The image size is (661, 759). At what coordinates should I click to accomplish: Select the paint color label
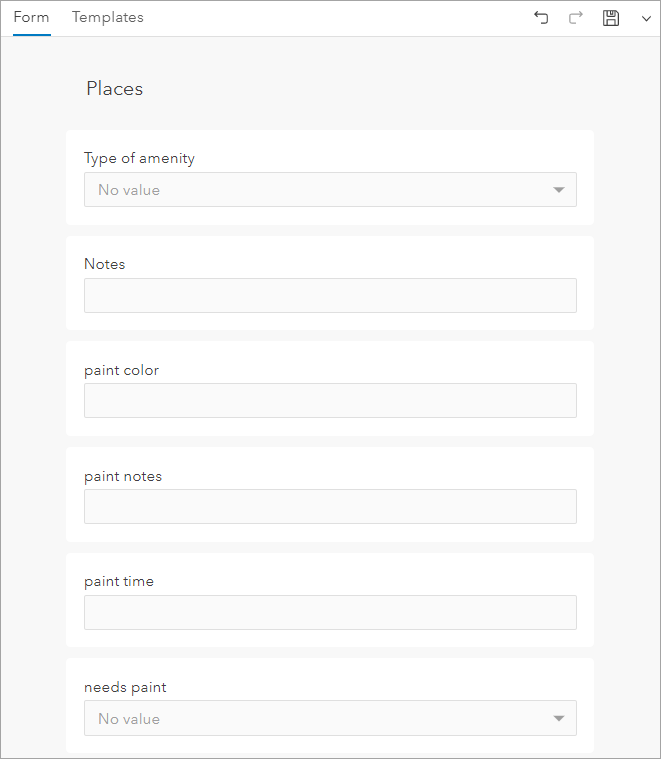(x=121, y=370)
